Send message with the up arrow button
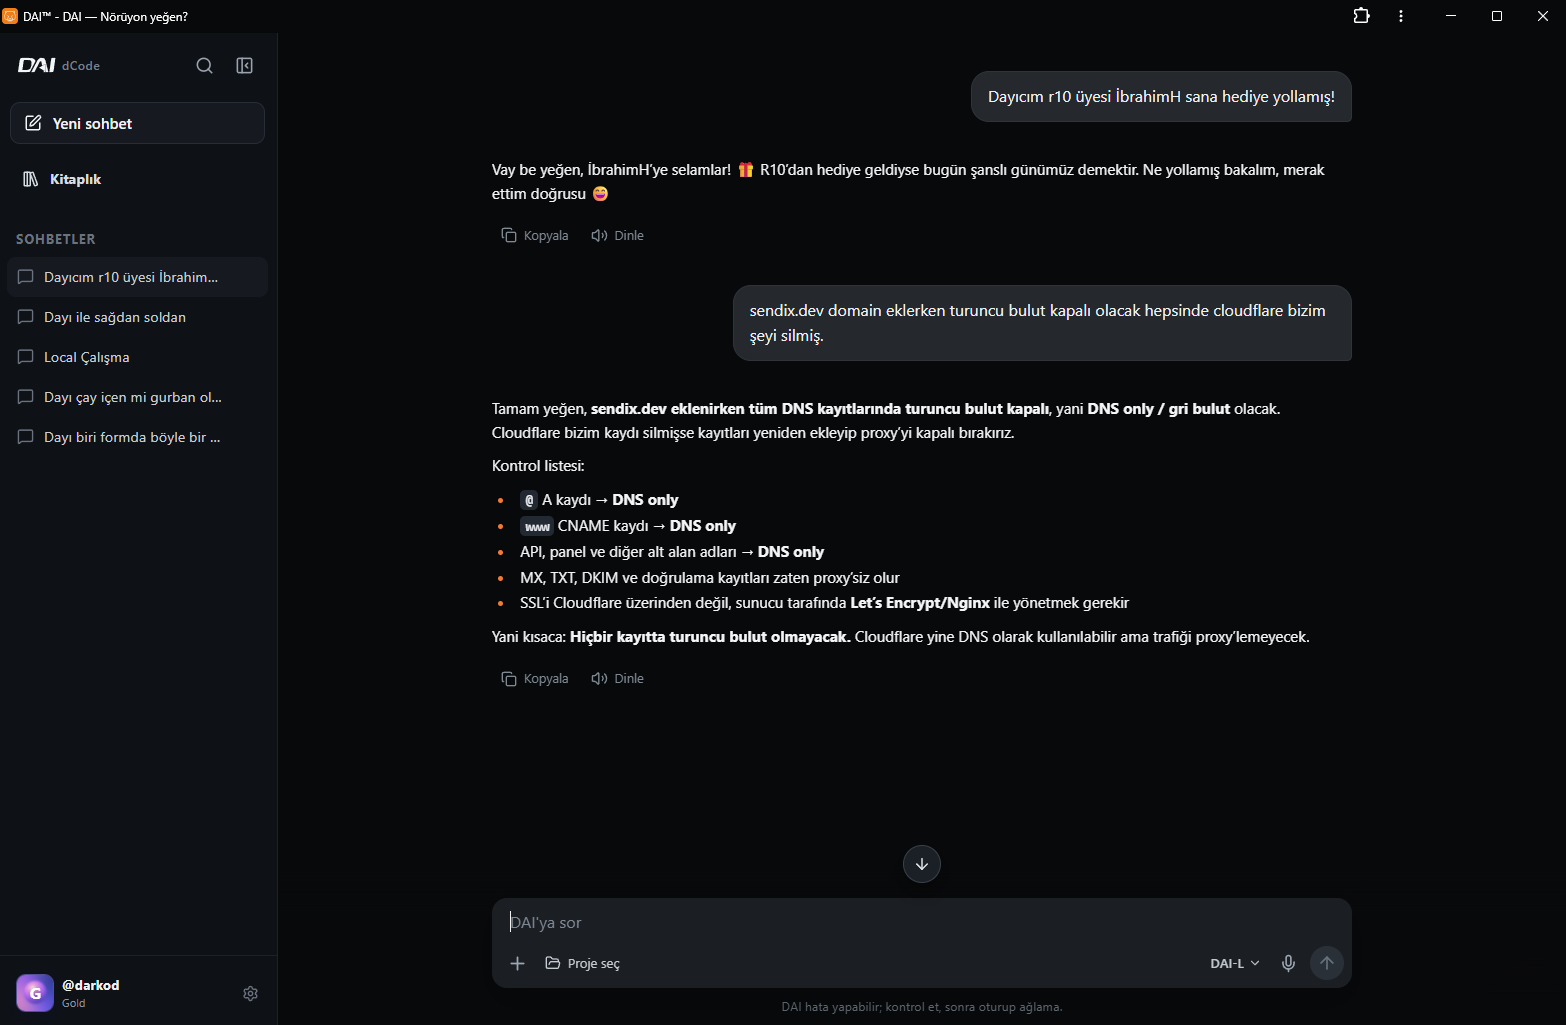Image resolution: width=1566 pixels, height=1025 pixels. click(x=1327, y=963)
